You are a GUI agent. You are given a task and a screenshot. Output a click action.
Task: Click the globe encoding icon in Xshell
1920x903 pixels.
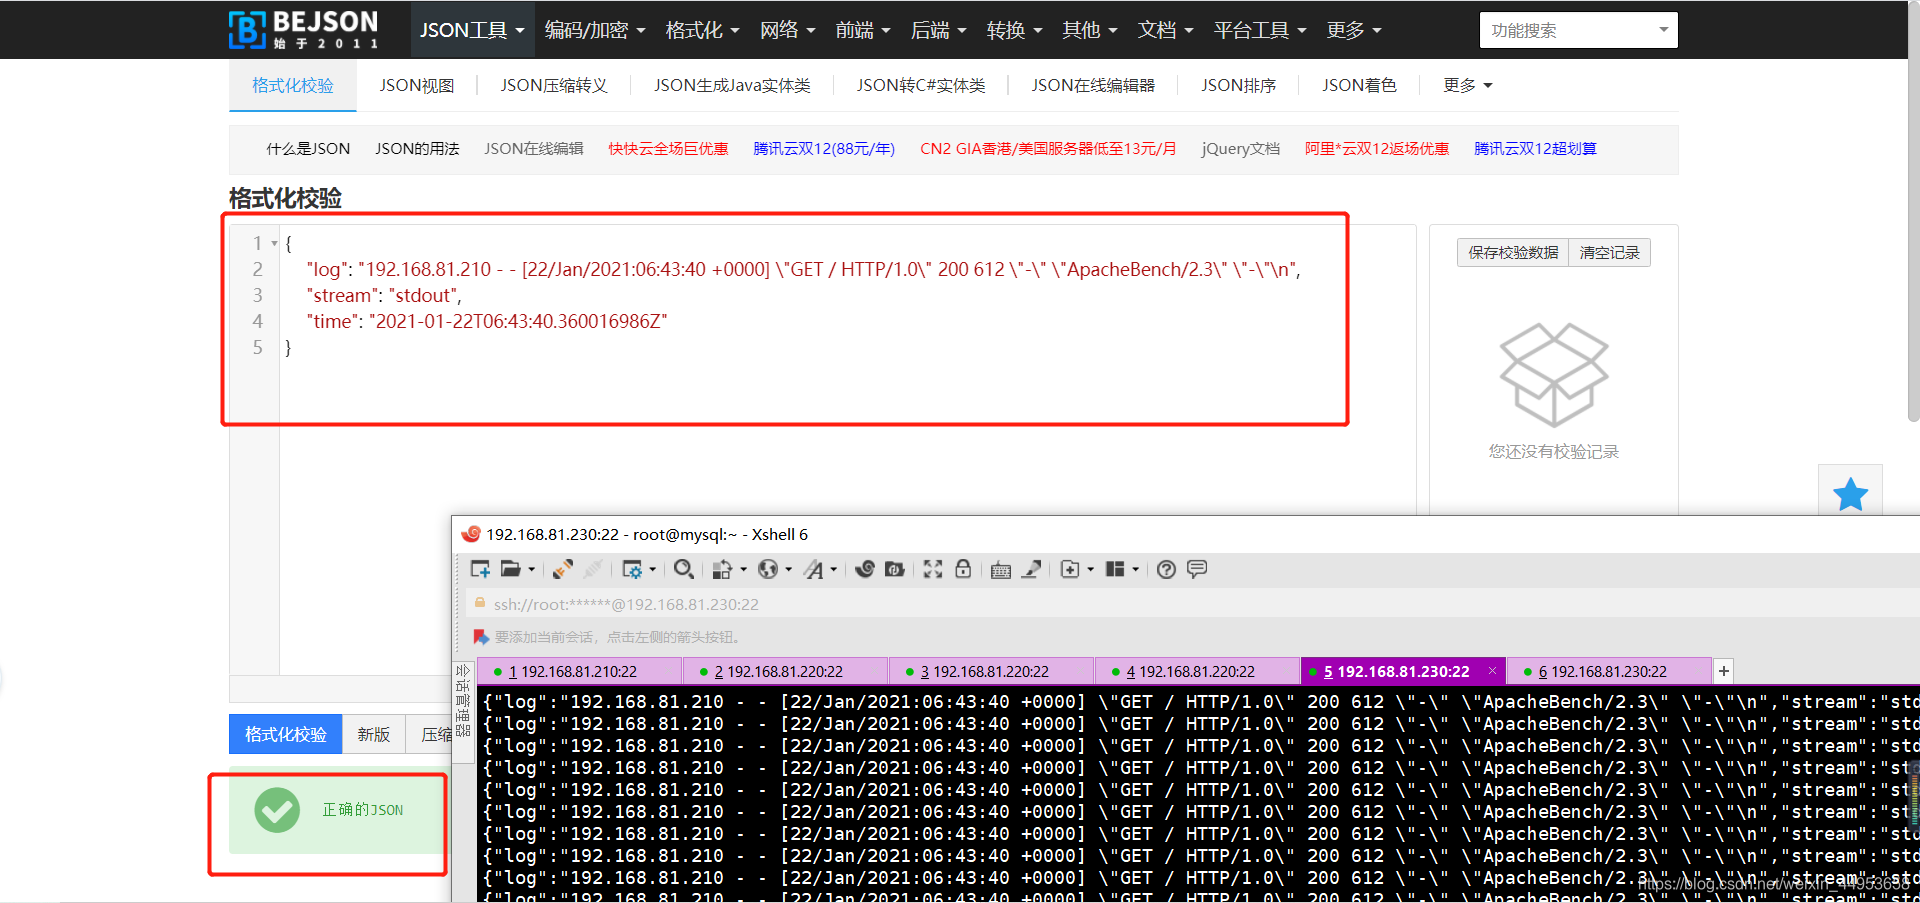point(768,569)
